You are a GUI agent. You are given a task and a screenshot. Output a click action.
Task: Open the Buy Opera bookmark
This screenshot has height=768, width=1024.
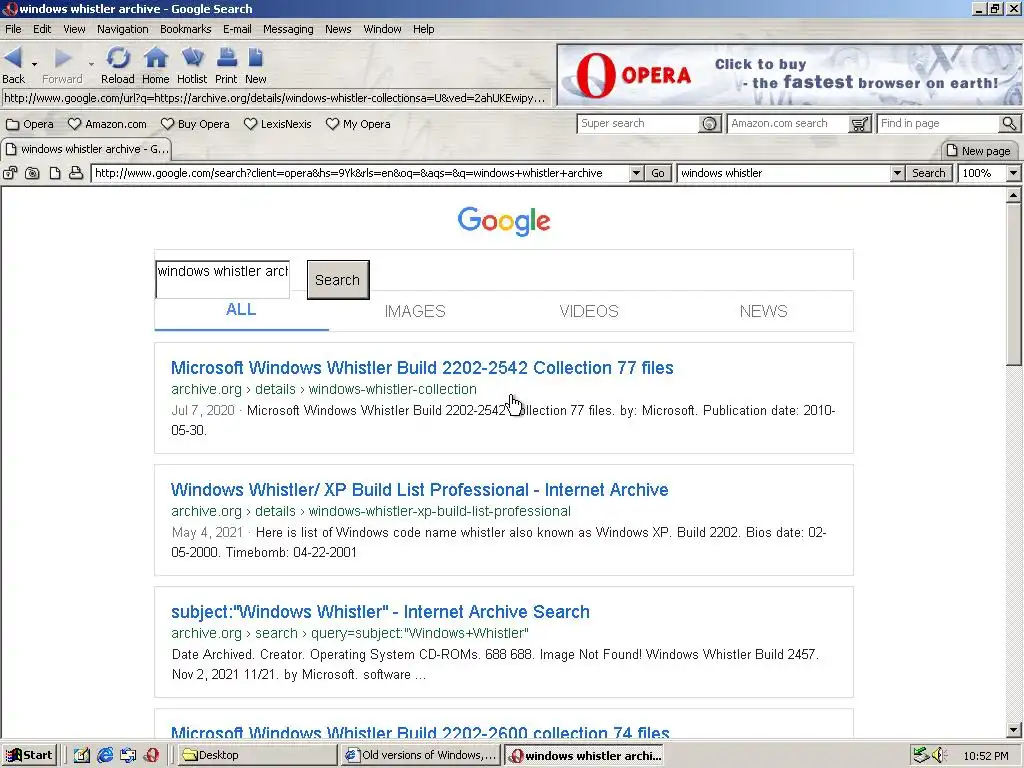[195, 124]
